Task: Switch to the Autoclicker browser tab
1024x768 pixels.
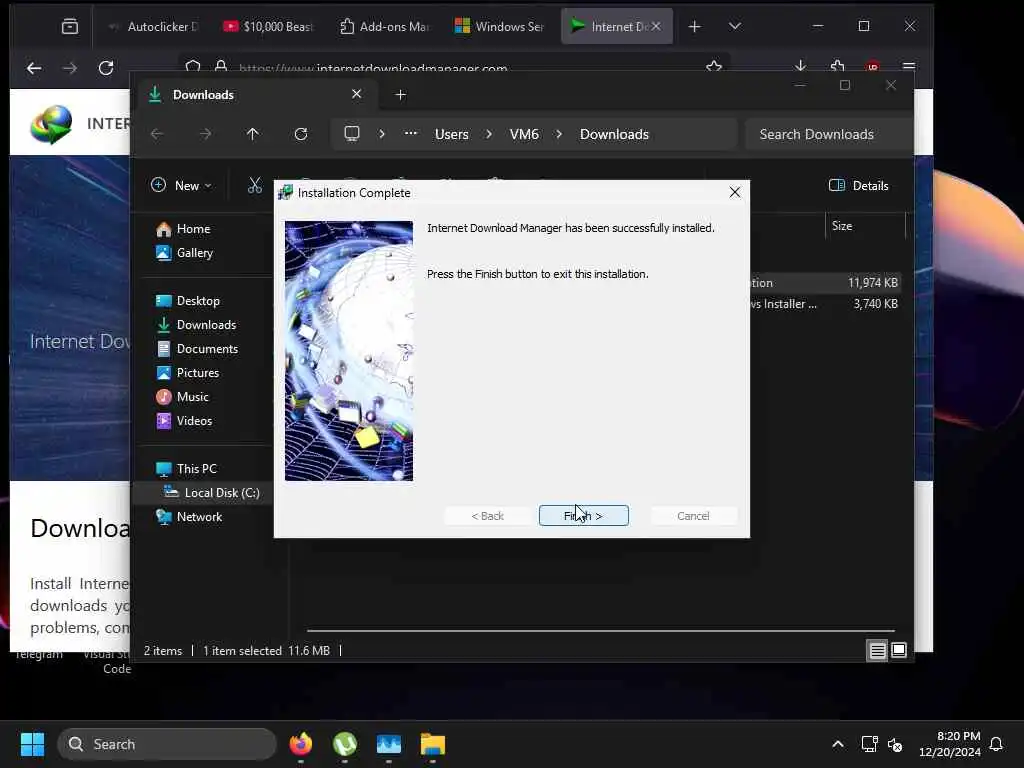Action: click(154, 26)
